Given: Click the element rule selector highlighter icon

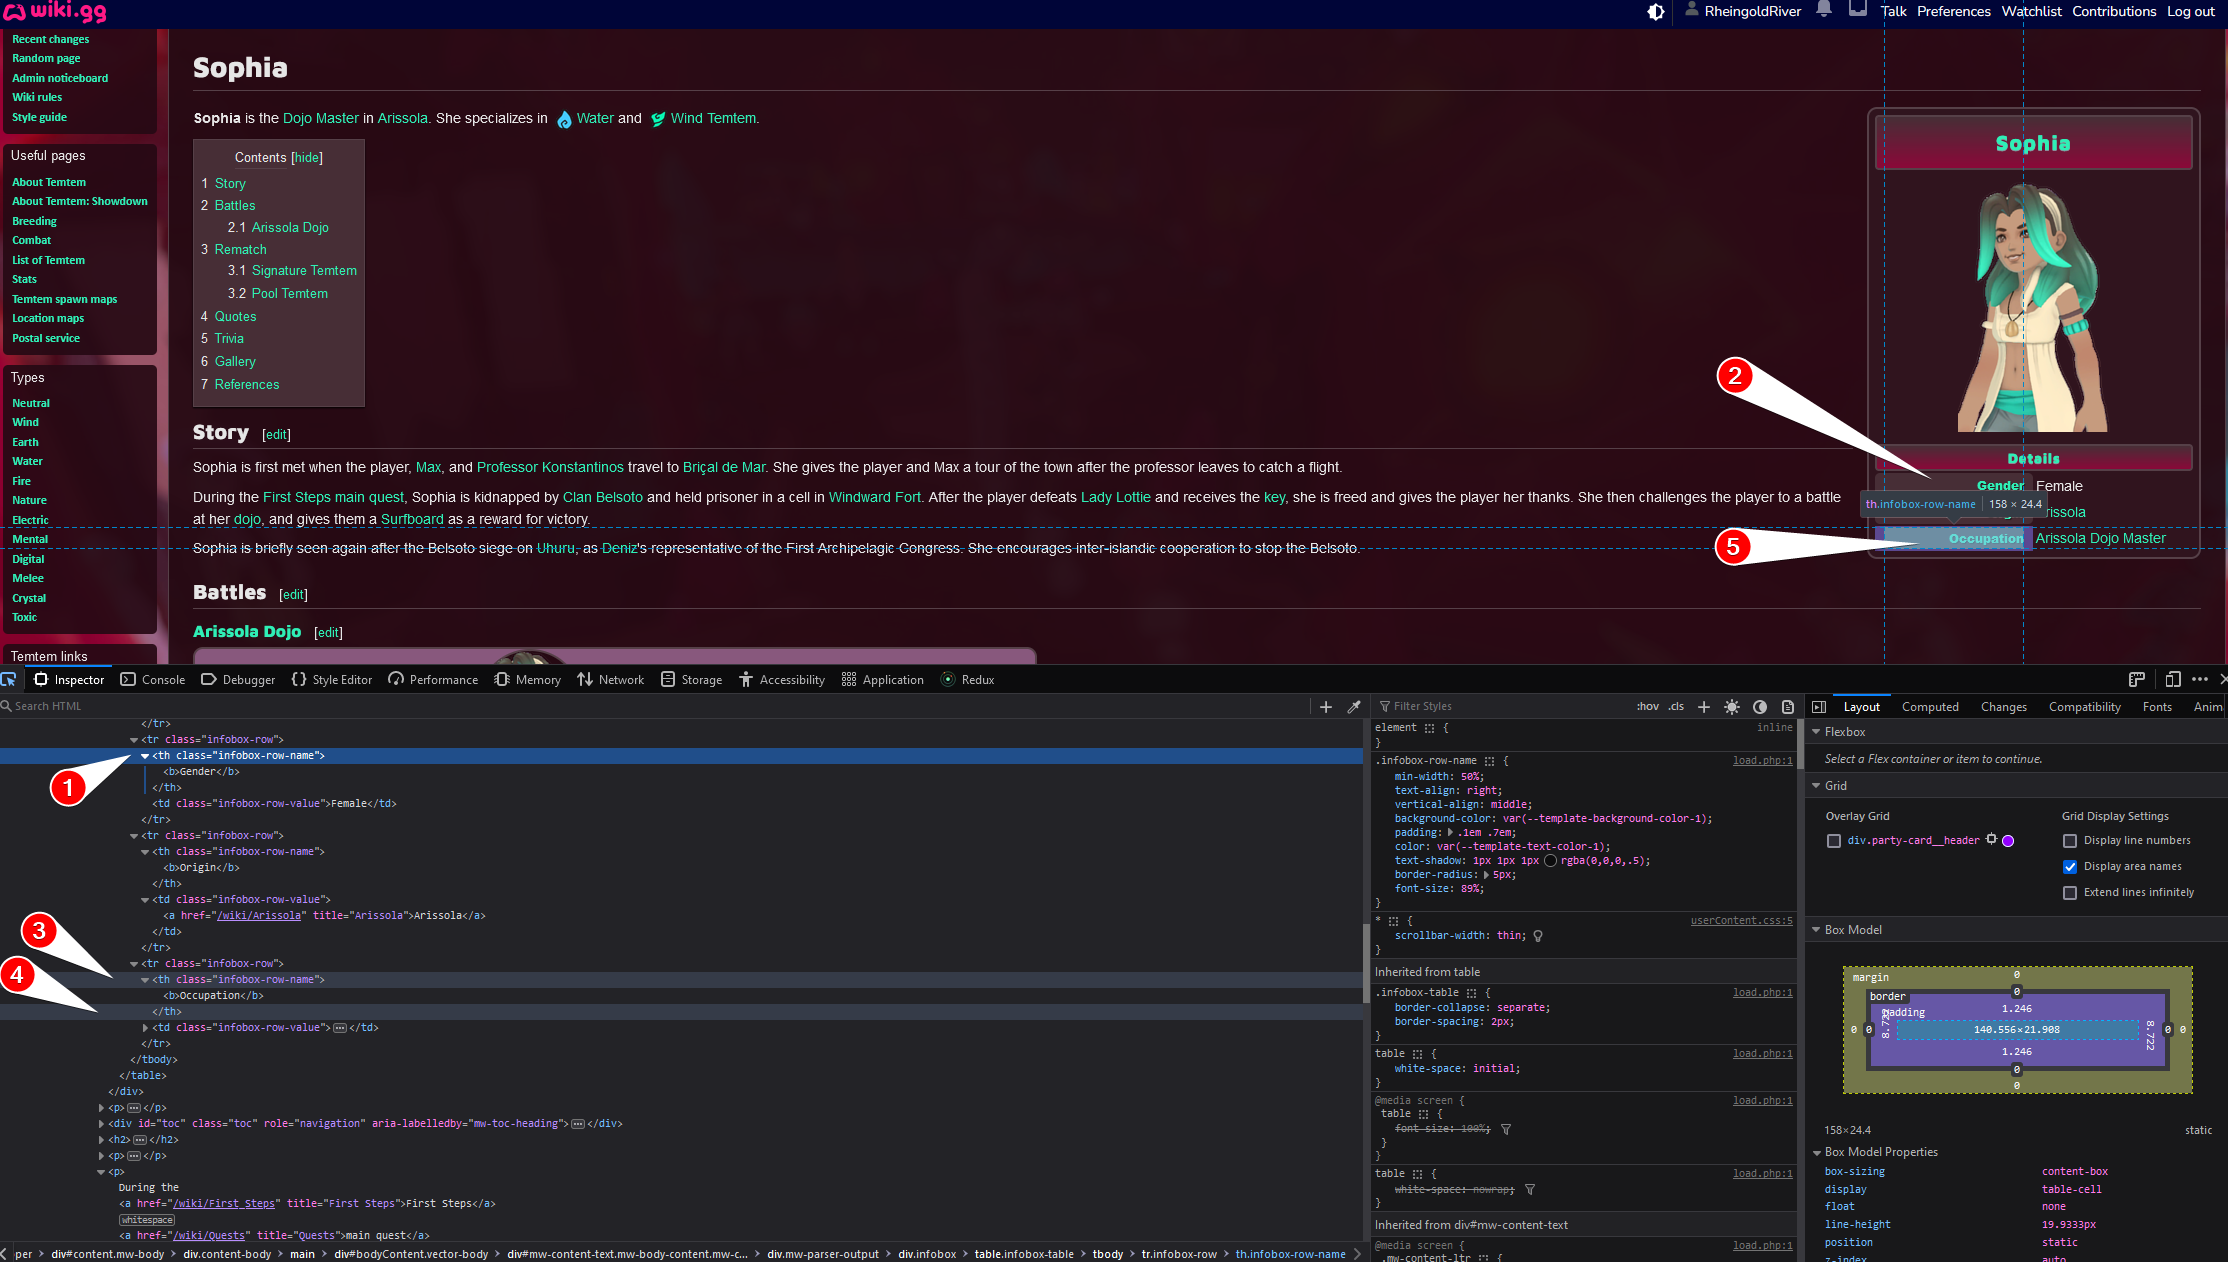Looking at the screenshot, I should (1429, 728).
